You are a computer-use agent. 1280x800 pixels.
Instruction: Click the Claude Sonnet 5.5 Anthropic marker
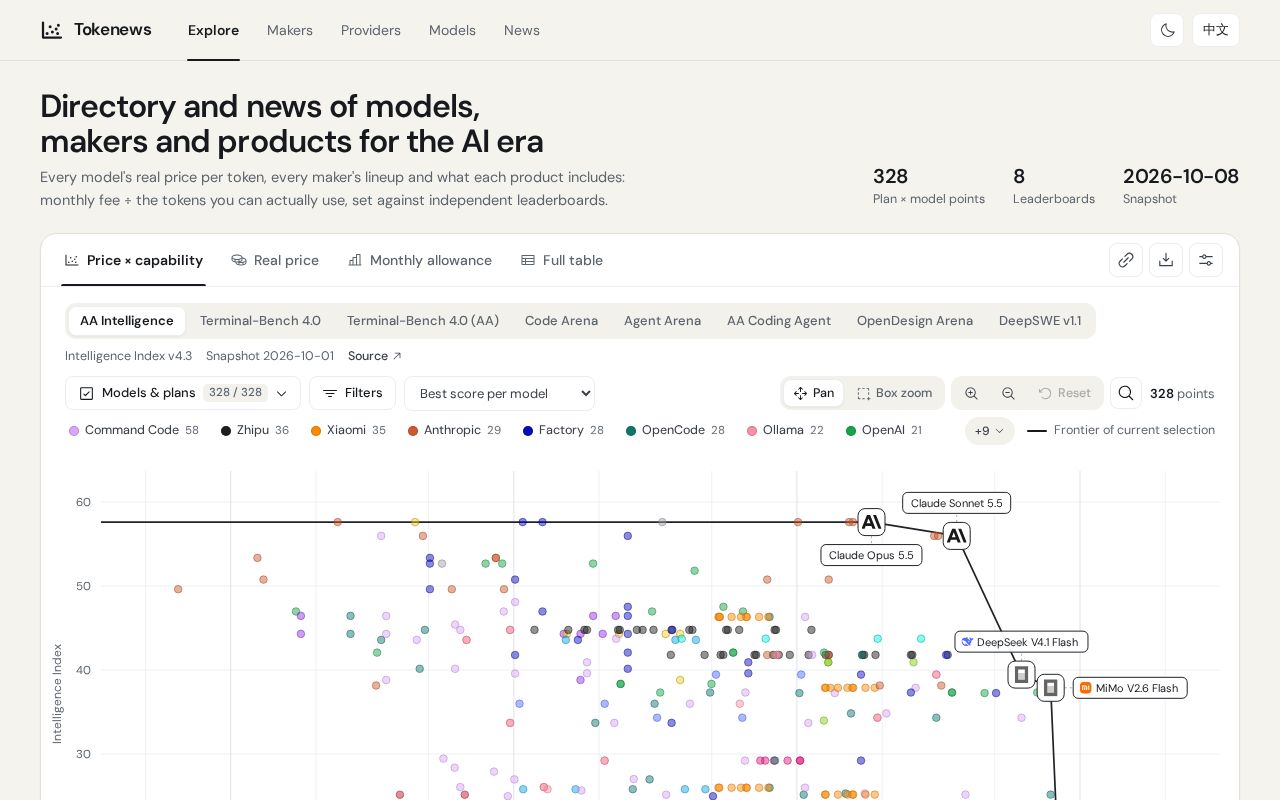click(957, 536)
